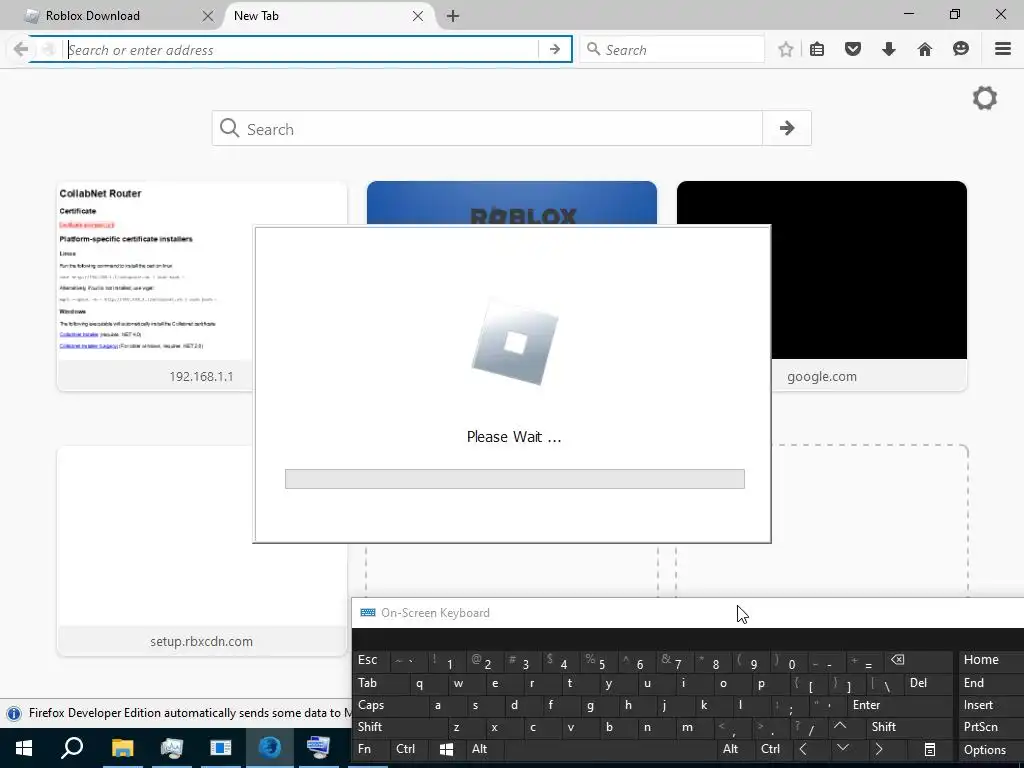Tap Esc on the On-Screen Keyboard

click(370, 660)
